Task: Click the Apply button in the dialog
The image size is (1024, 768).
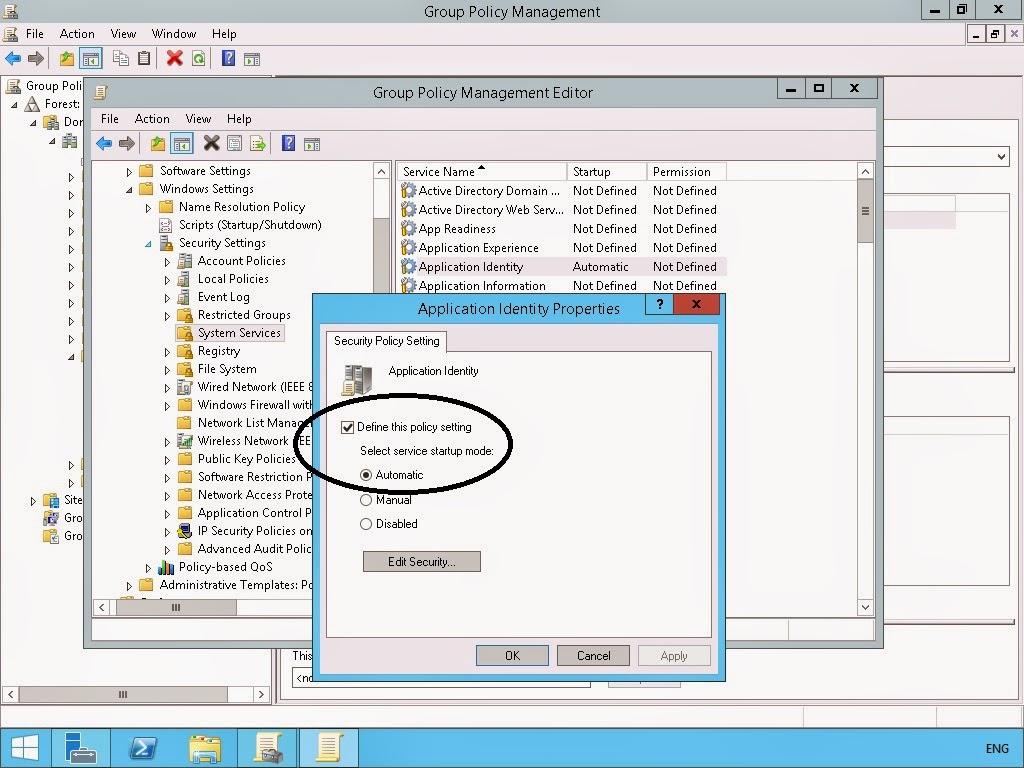Action: tap(674, 656)
